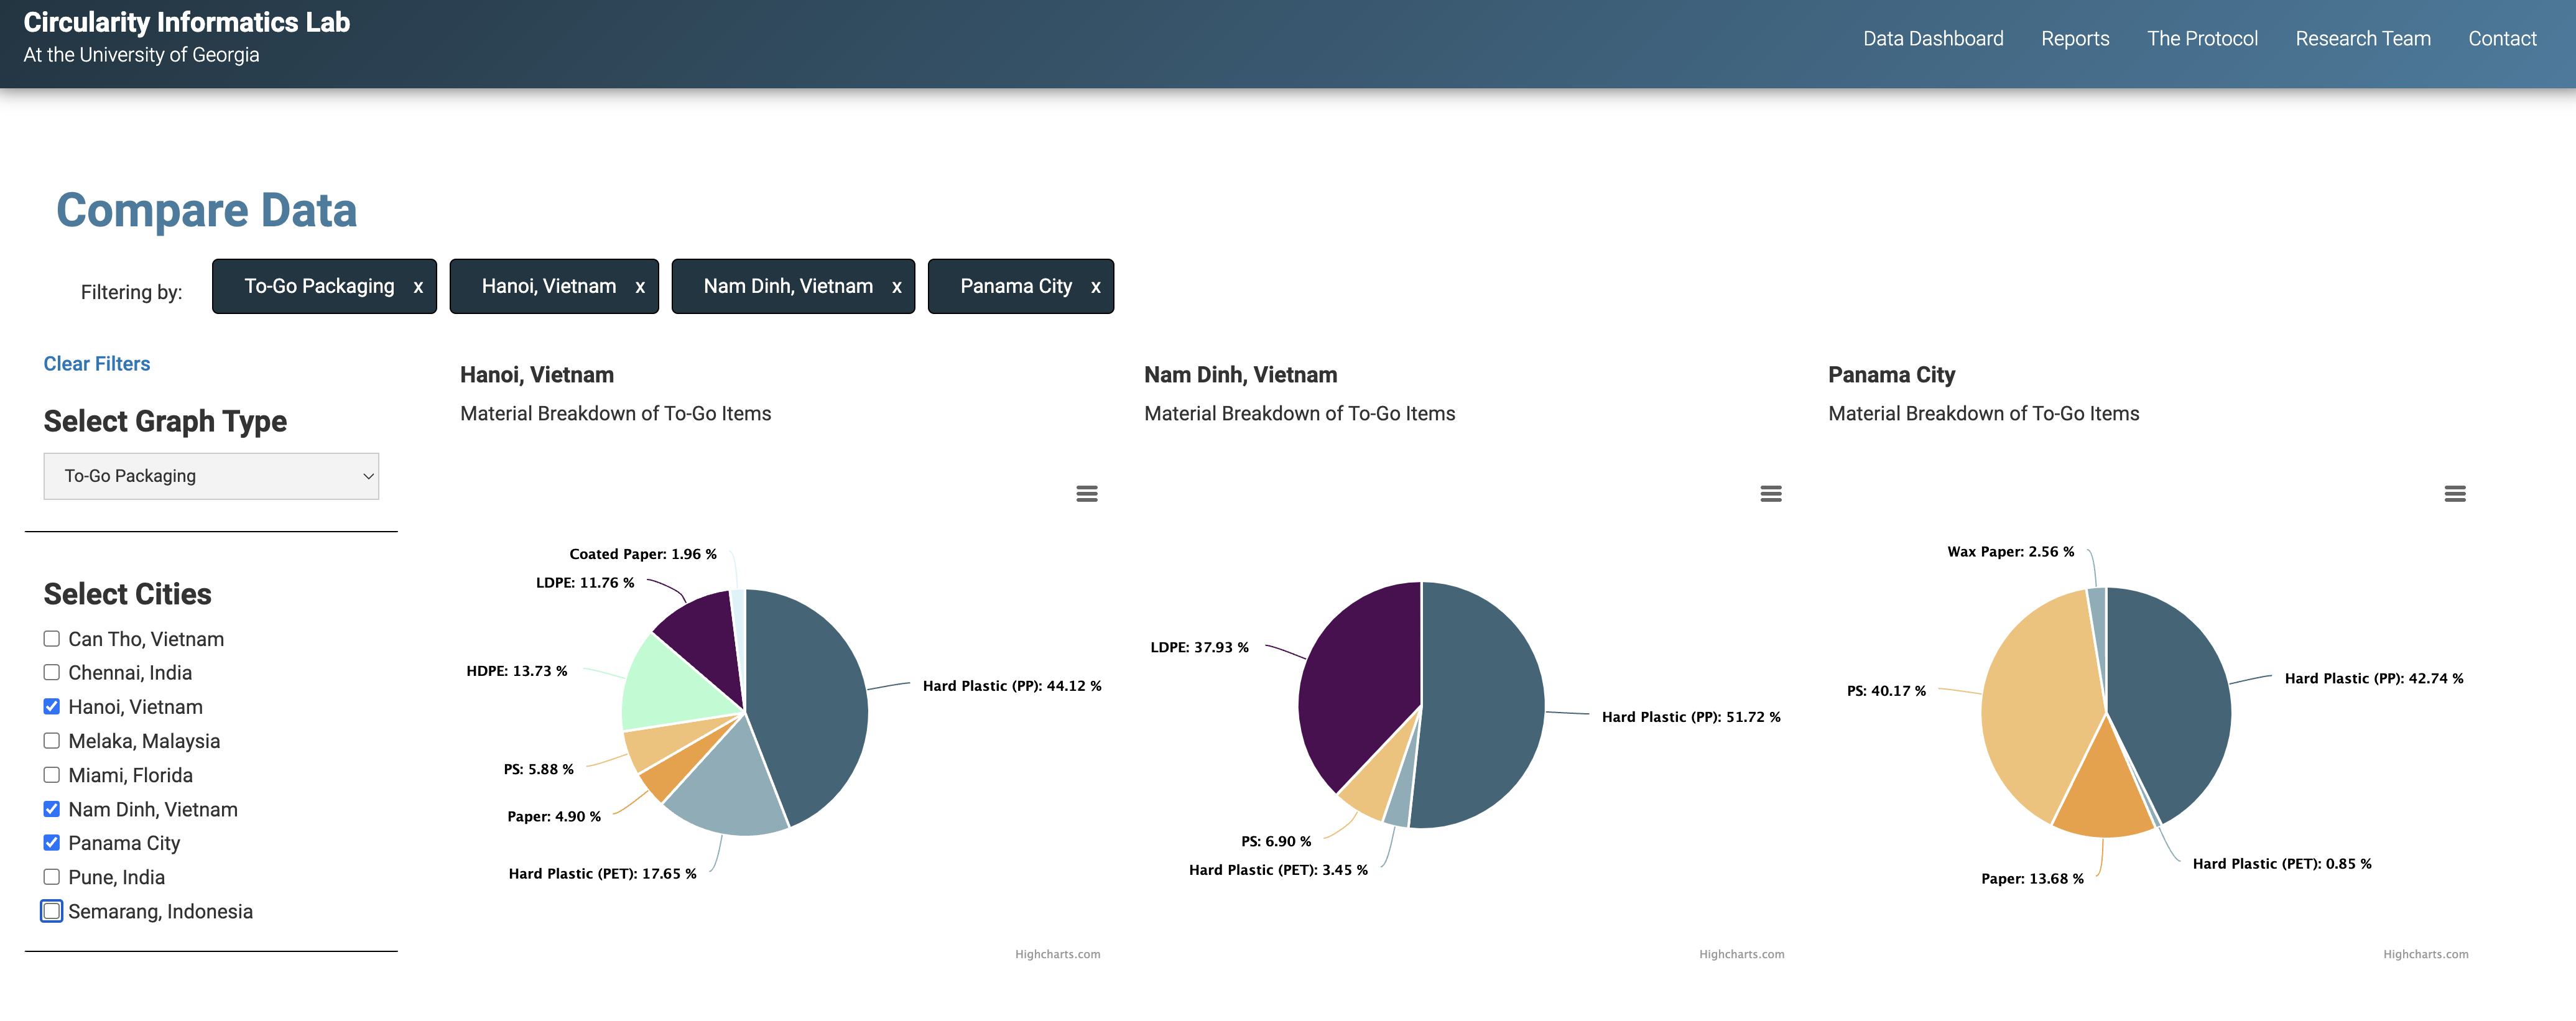Check the Can Tho, Vietnam checkbox
The width and height of the screenshot is (2576, 1021).
tap(52, 638)
